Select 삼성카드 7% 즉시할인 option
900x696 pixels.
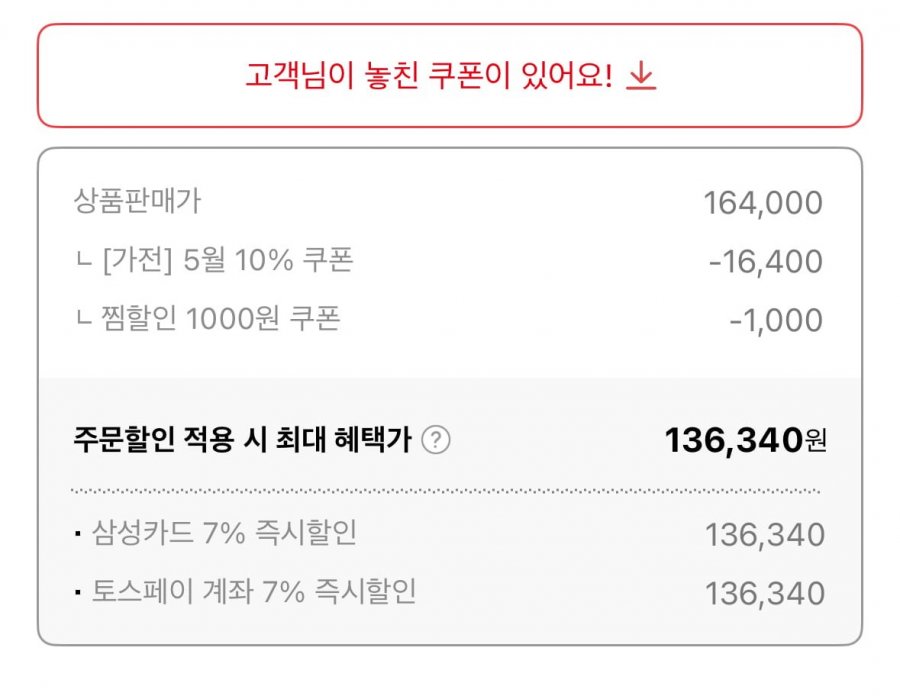(224, 532)
